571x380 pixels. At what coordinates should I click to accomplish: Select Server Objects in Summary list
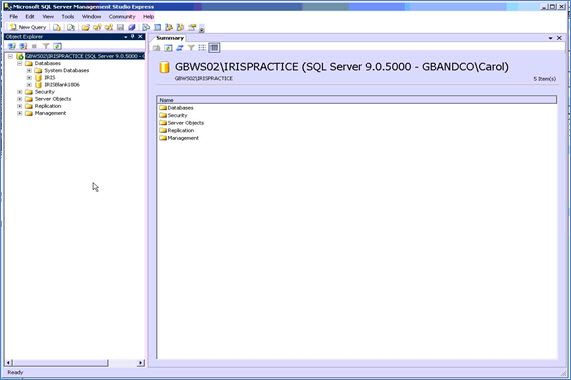pos(181,123)
